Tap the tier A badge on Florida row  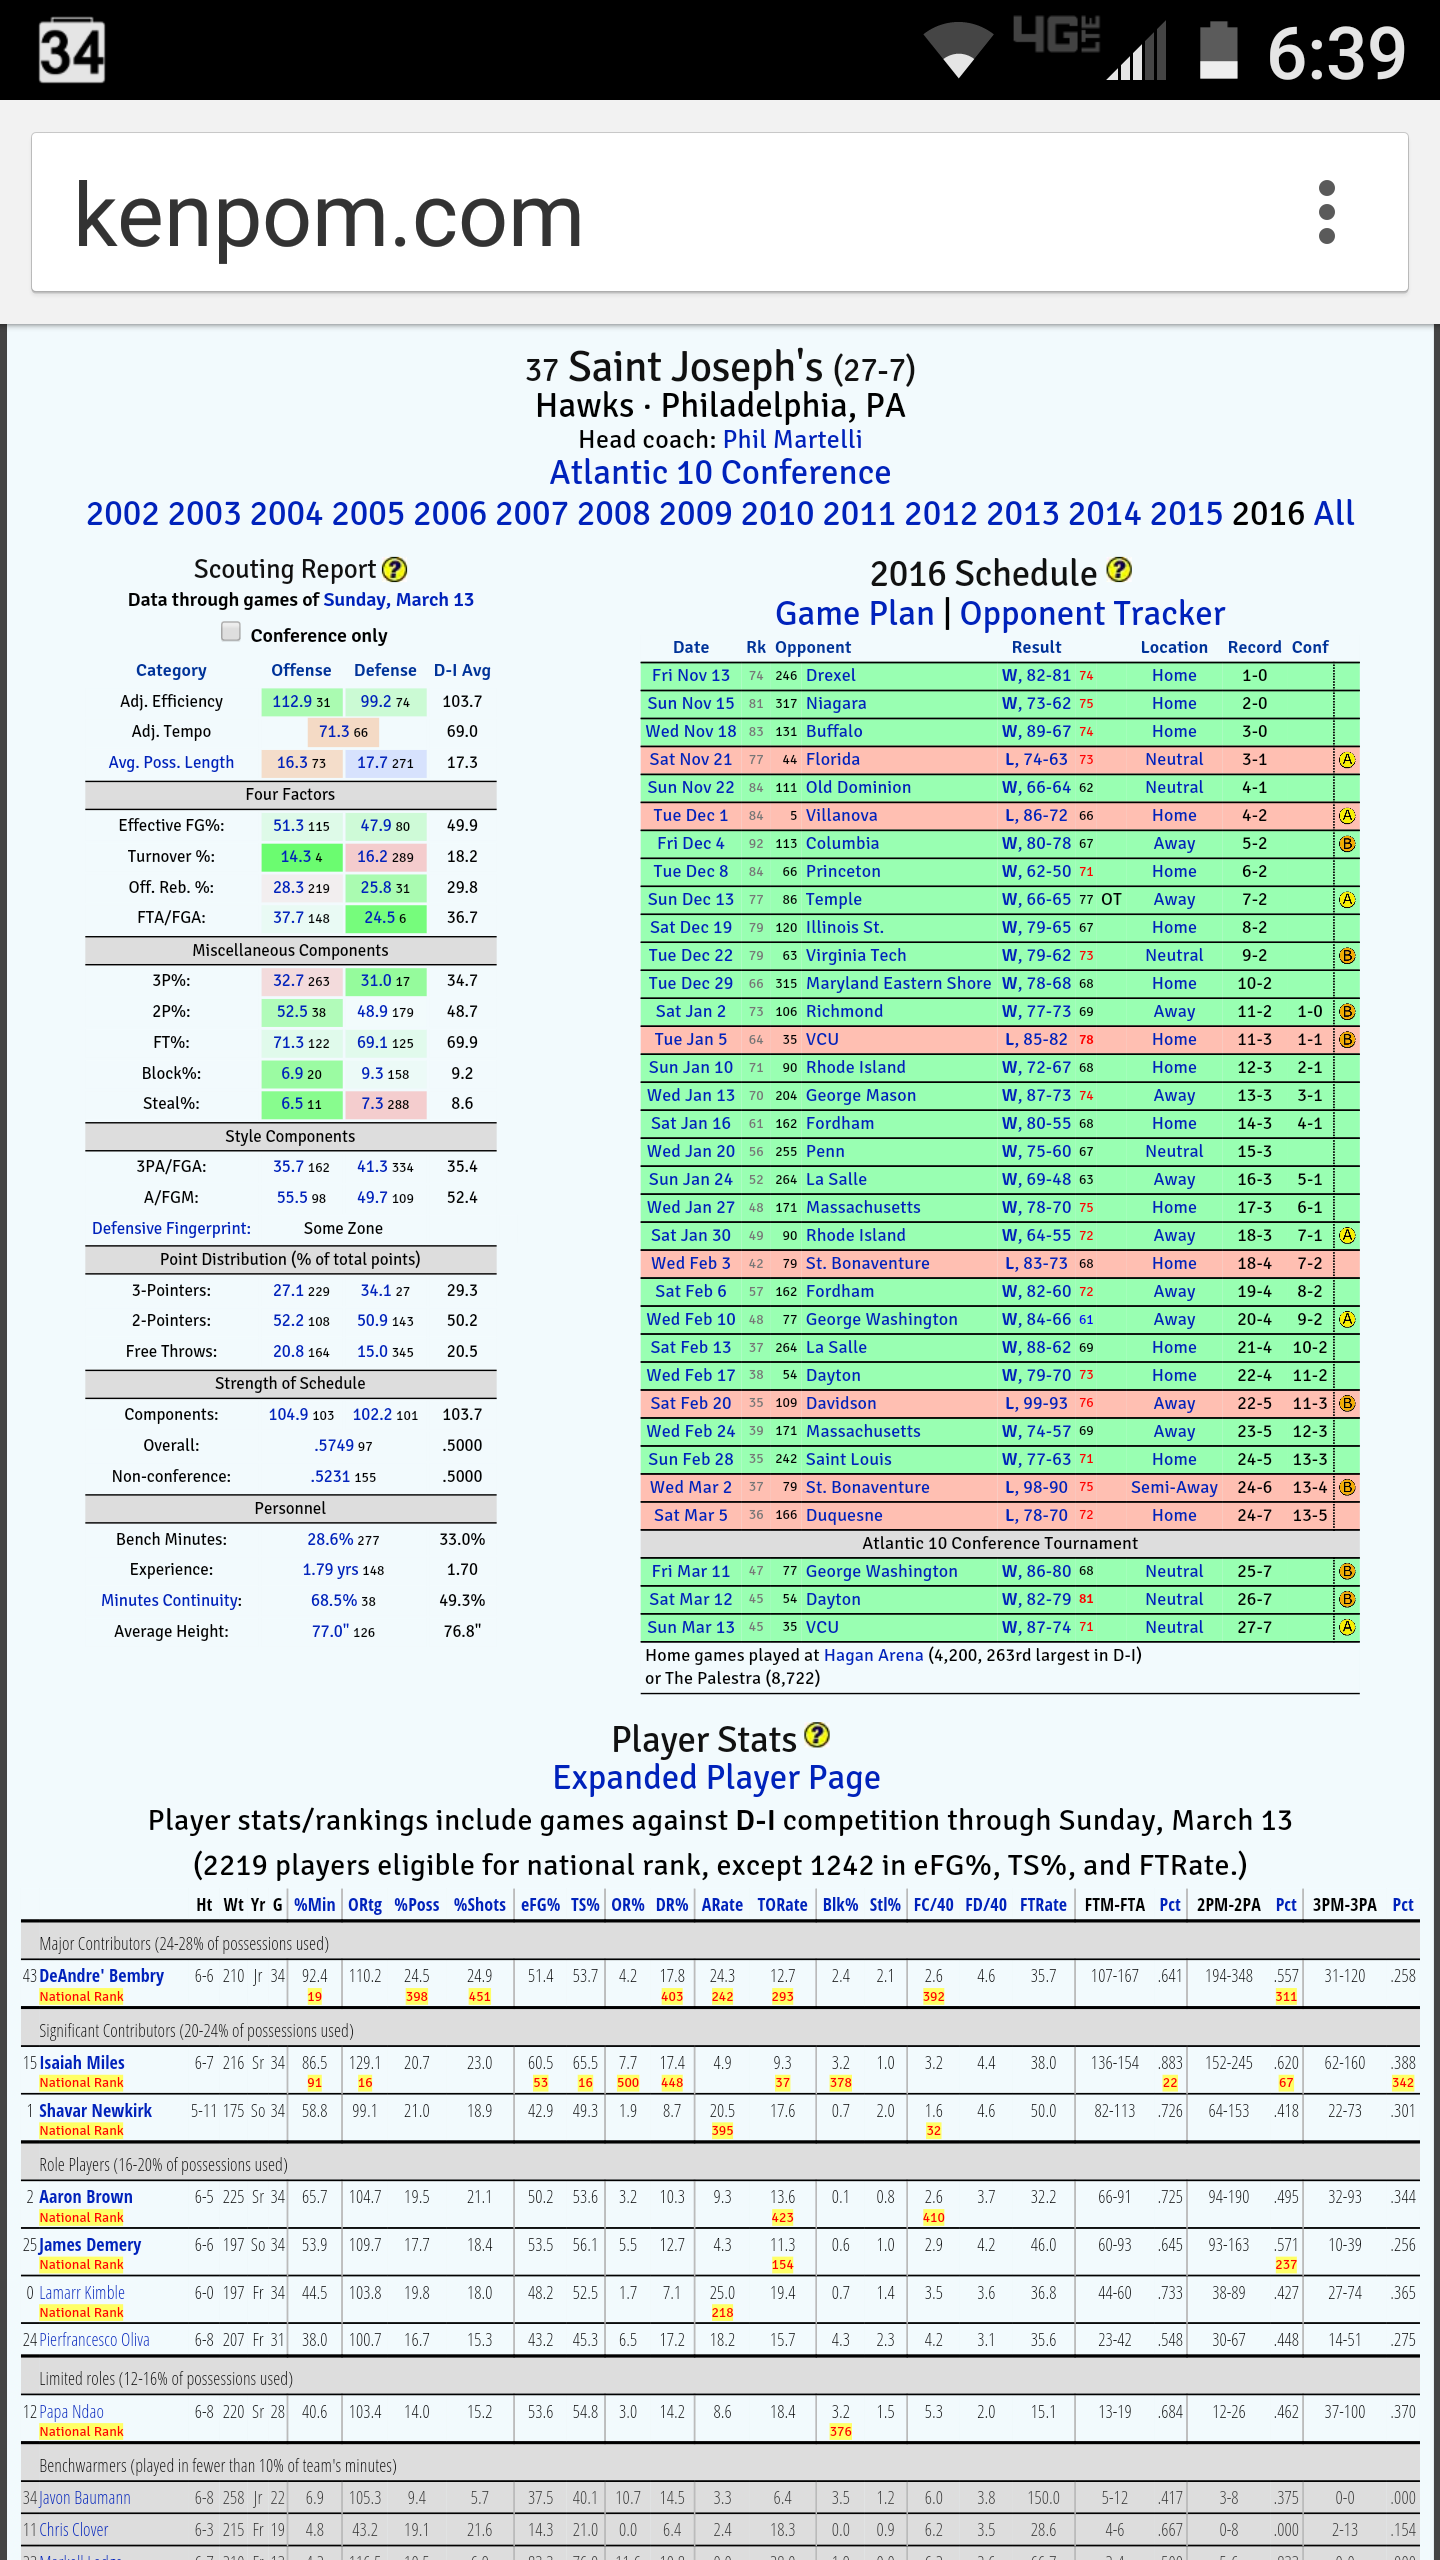(1347, 760)
